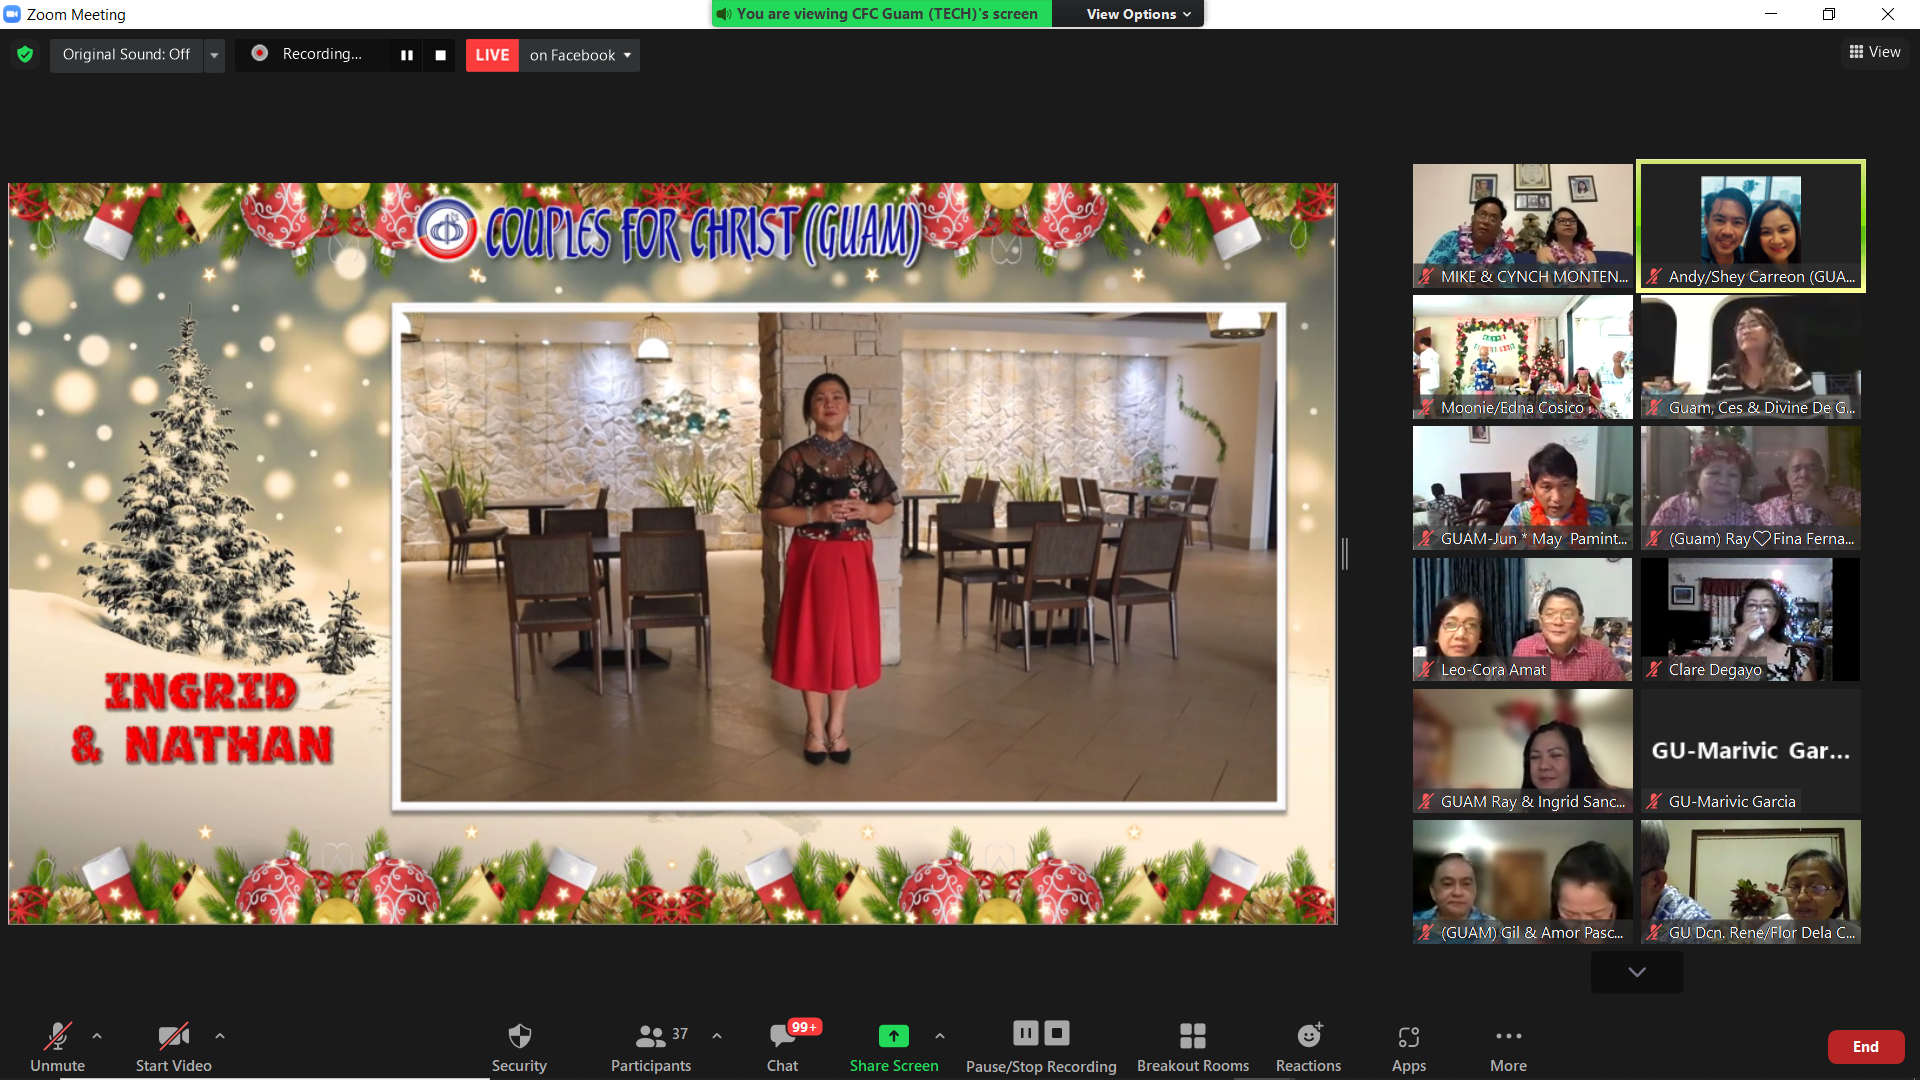Viewport: 1920px width, 1080px height.
Task: Open the Security shield icon
Action: click(x=519, y=1036)
